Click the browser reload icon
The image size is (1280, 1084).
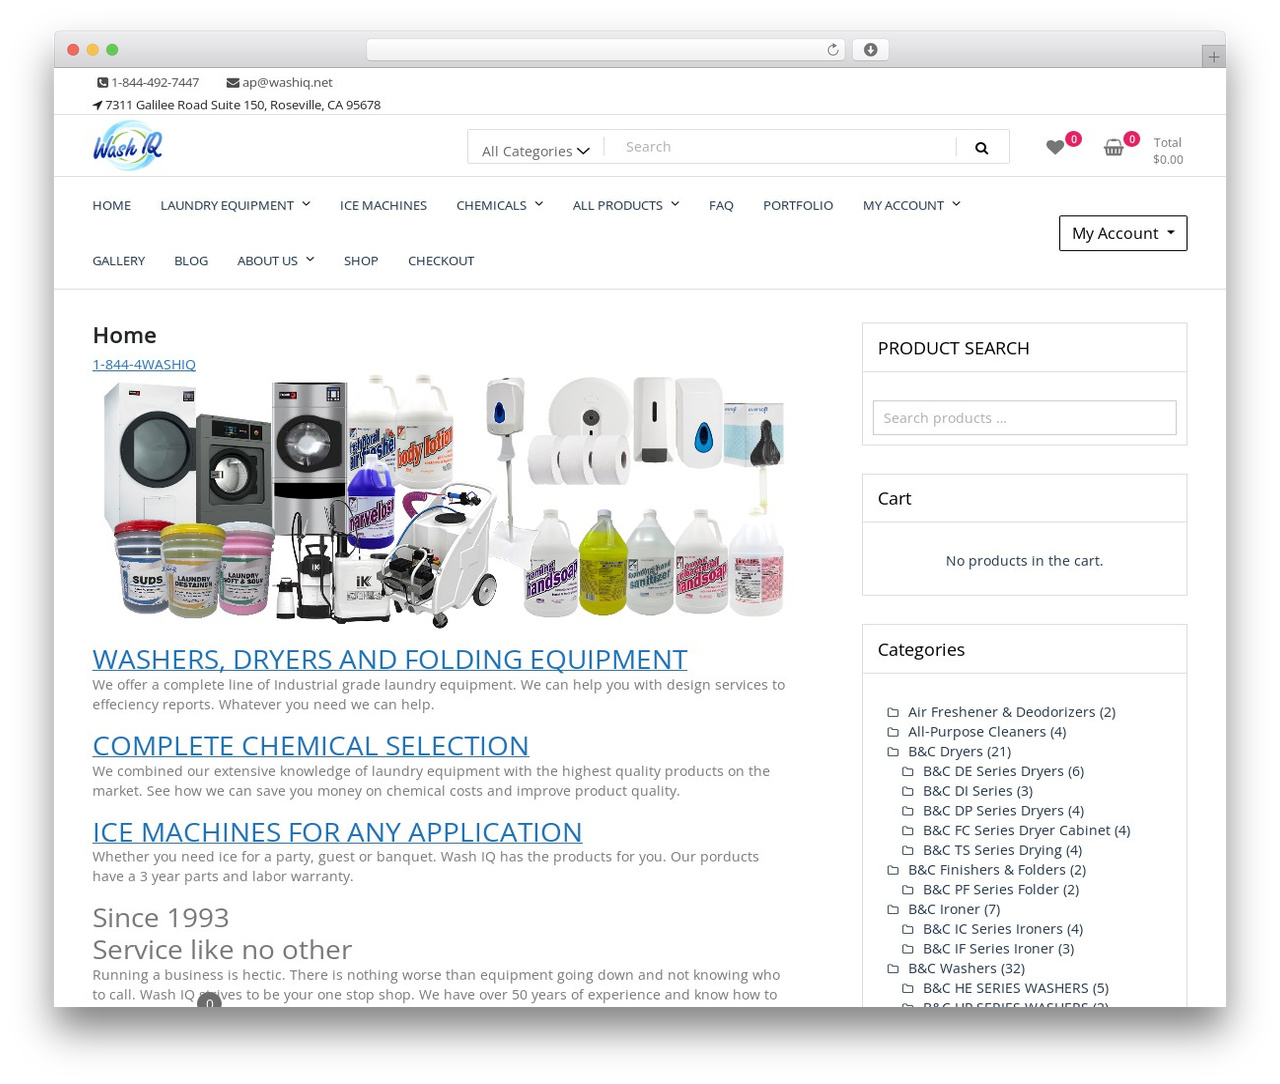(x=832, y=50)
